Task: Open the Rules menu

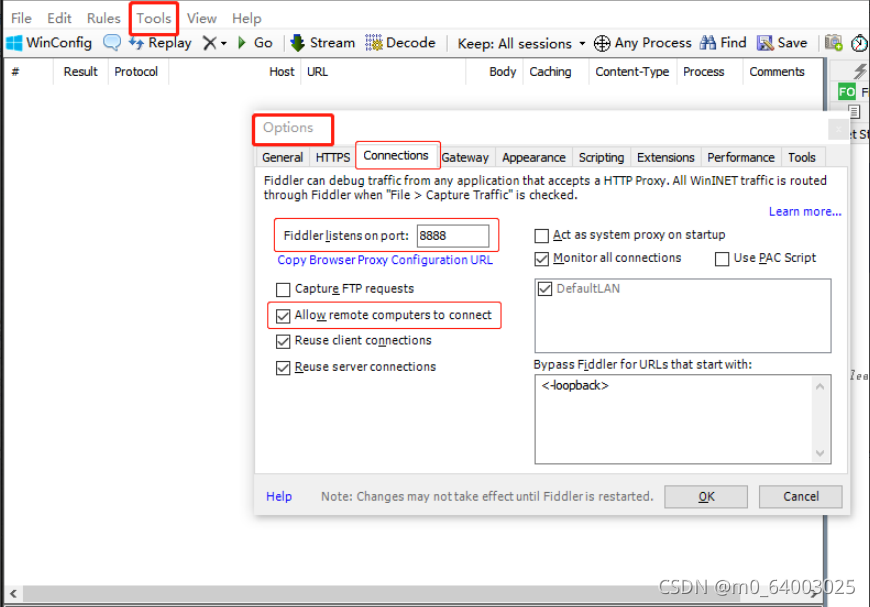Action: (x=103, y=18)
